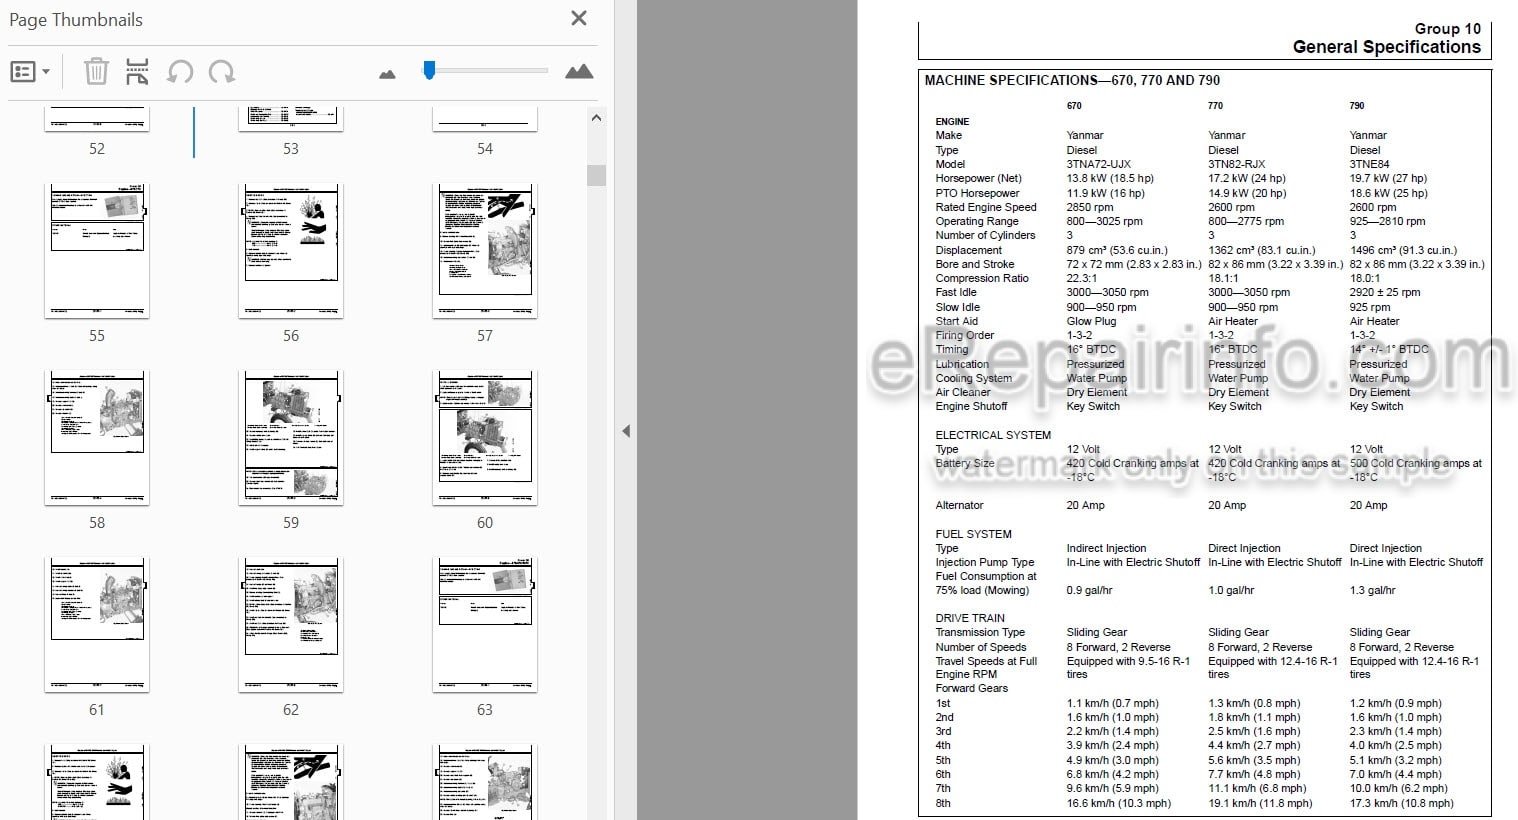The image size is (1518, 820).
Task: Click '19.1 km/h (11.8 mph)' value
Action: click(1260, 803)
